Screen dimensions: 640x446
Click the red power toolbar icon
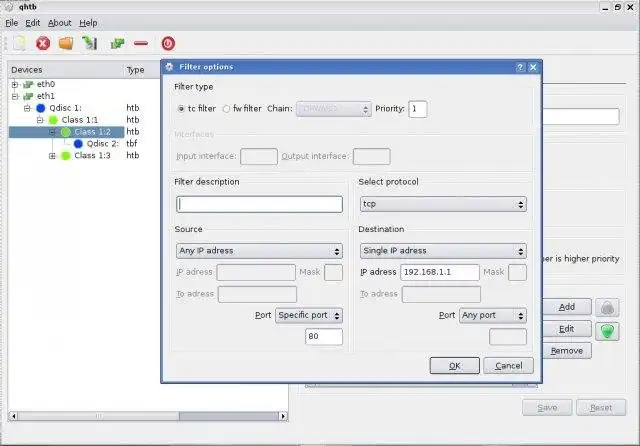(168, 43)
